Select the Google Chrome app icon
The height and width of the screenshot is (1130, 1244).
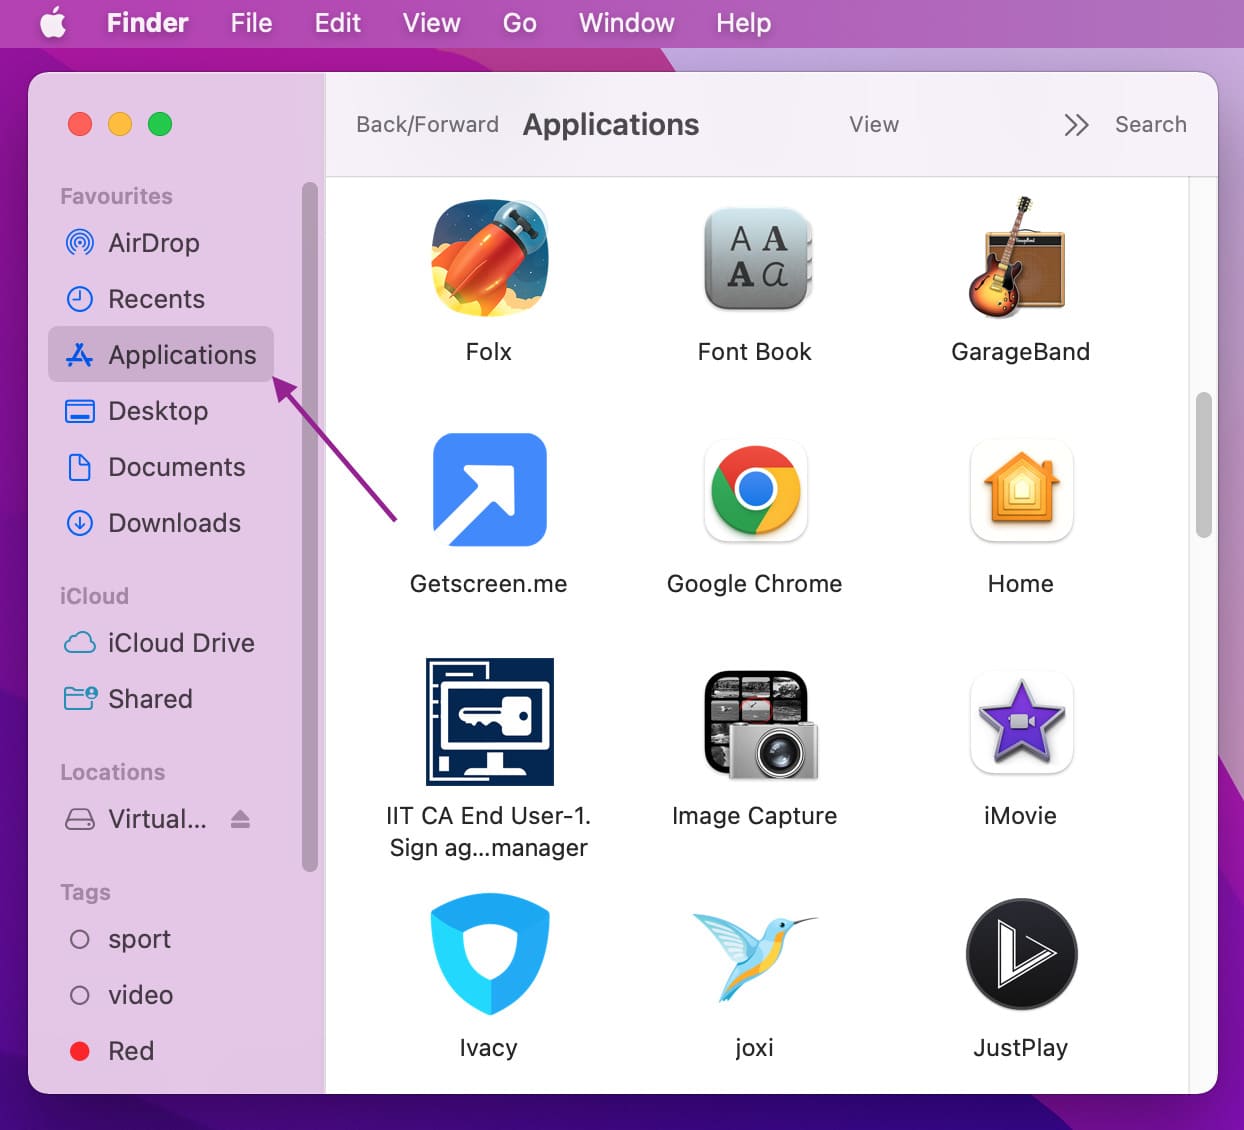[x=756, y=490]
